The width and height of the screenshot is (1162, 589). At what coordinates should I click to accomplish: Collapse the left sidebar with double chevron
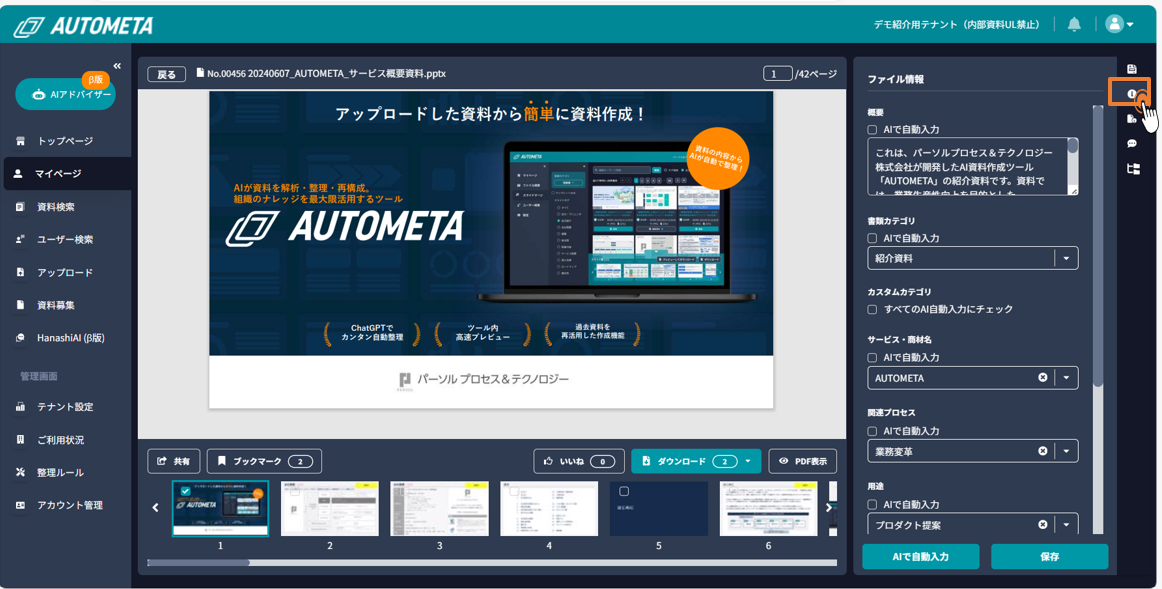[117, 66]
